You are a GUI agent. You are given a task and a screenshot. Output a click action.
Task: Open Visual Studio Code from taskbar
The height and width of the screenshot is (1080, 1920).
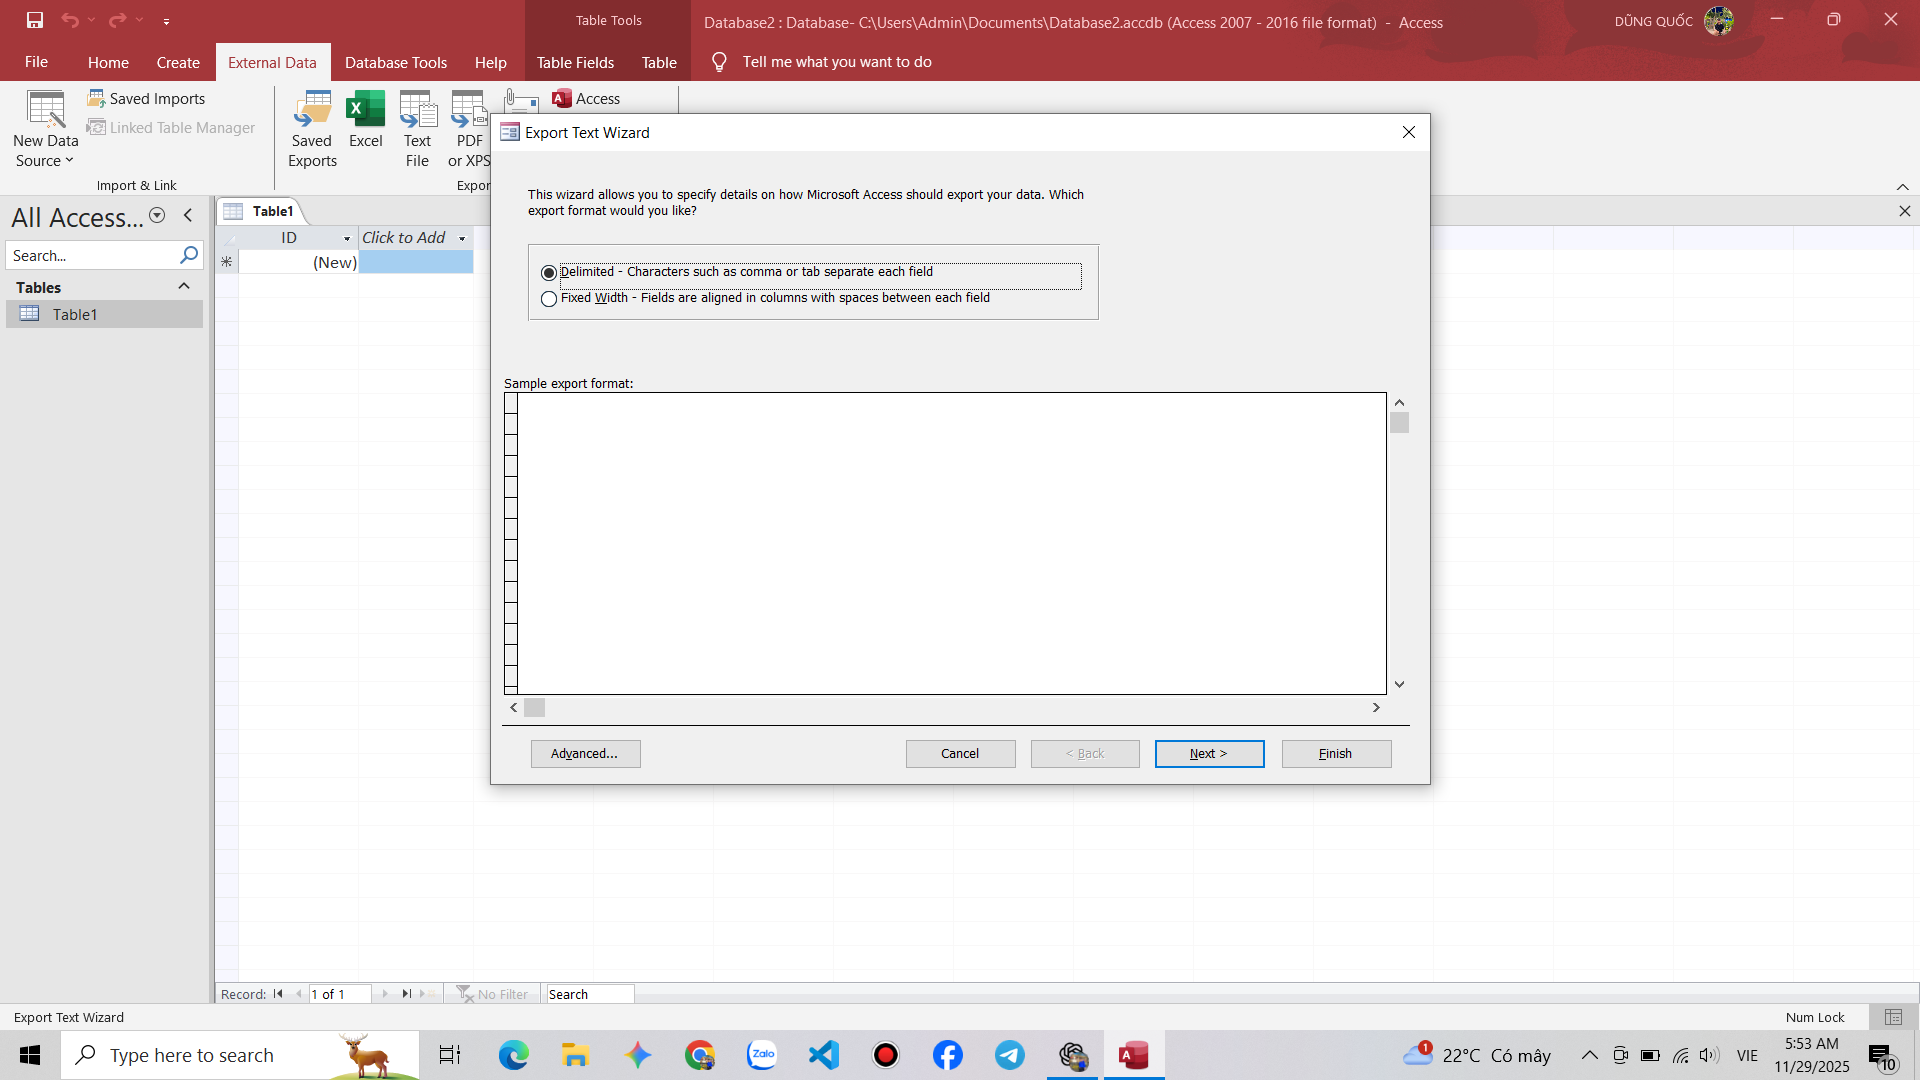tap(824, 1055)
